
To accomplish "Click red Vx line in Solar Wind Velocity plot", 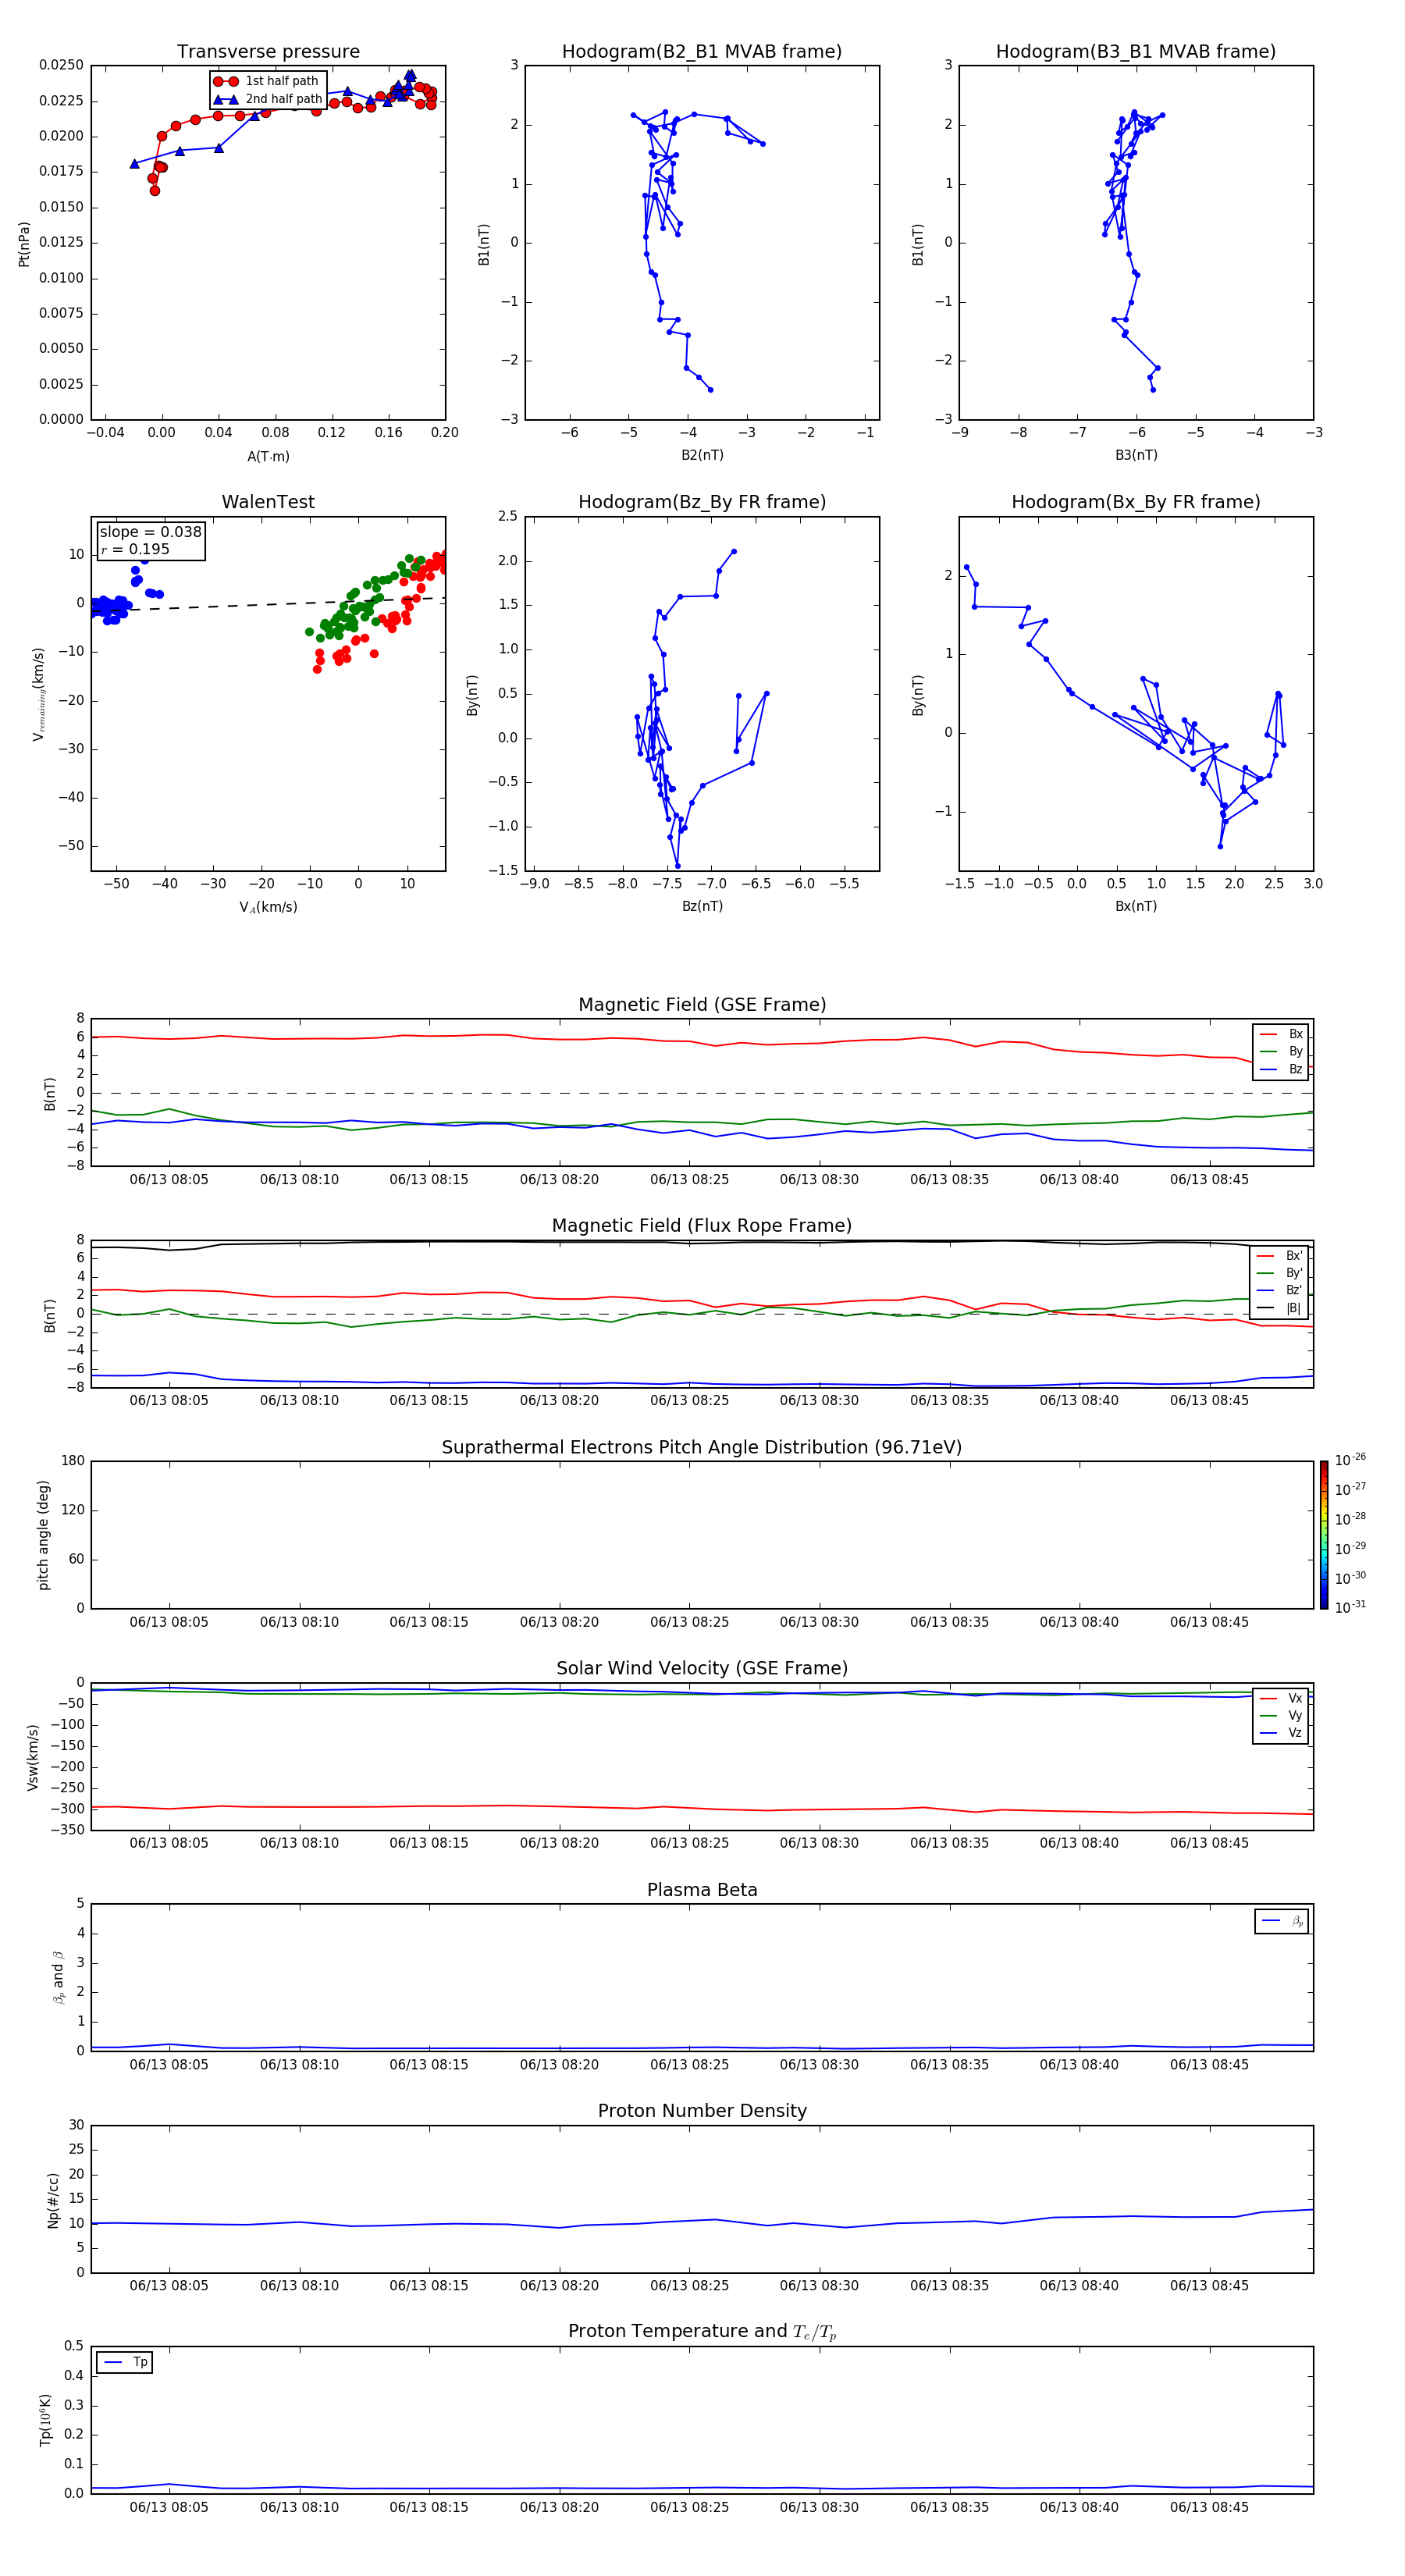I will point(700,1808).
